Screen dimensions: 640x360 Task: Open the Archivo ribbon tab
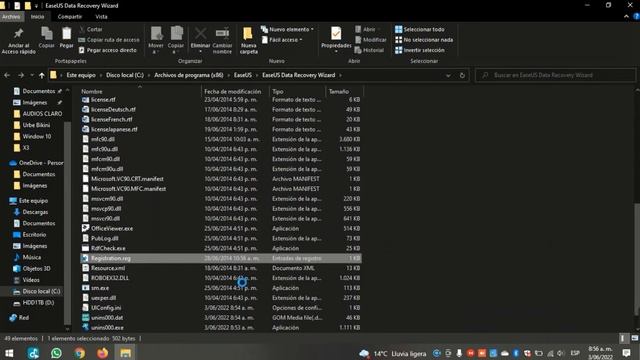tap(11, 17)
